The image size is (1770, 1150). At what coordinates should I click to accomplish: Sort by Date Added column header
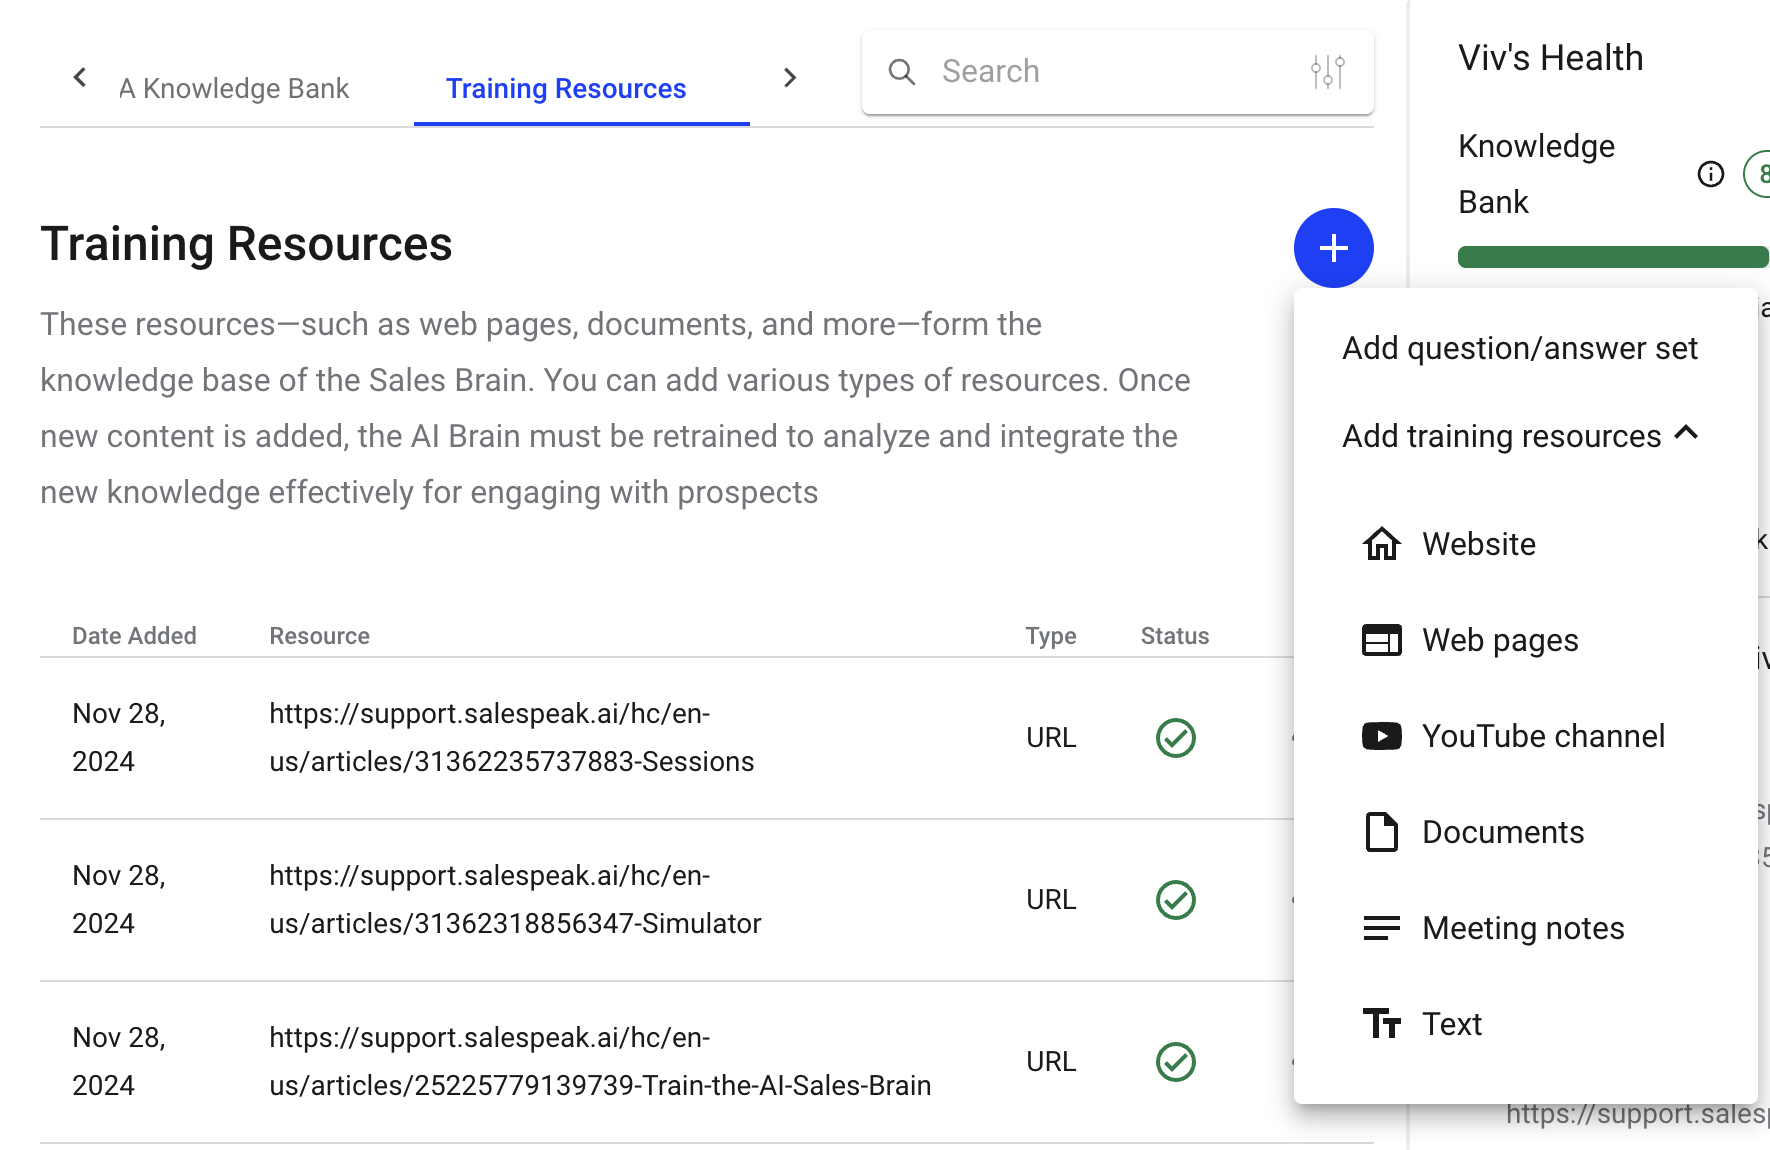pyautogui.click(x=134, y=636)
